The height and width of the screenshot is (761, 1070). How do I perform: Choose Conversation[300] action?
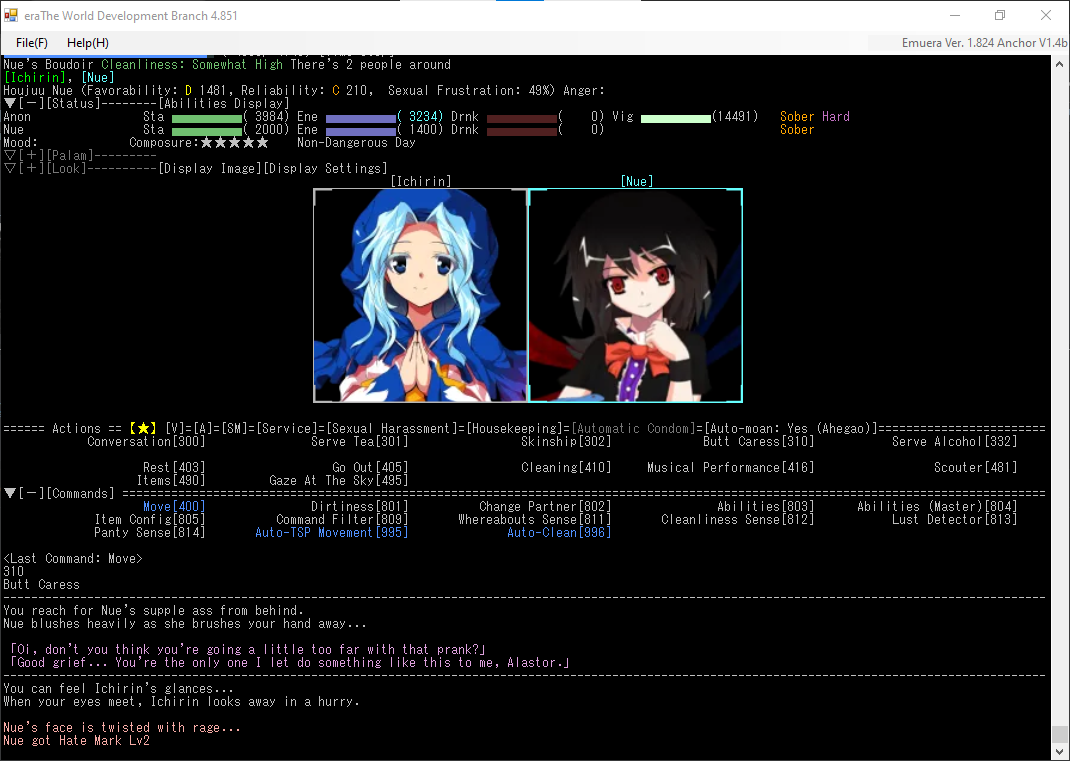point(146,442)
